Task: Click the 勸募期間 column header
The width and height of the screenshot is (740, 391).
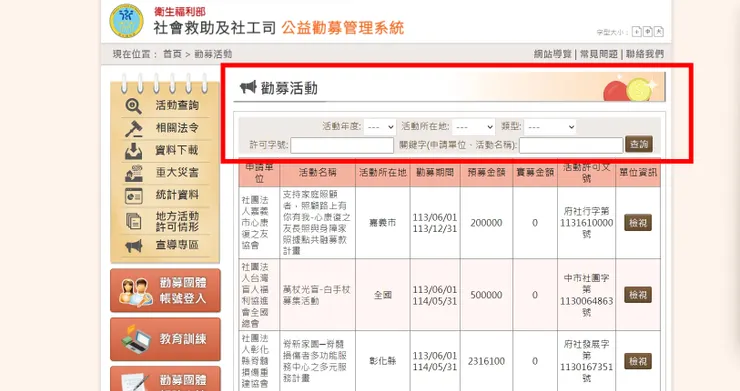Action: [x=435, y=173]
